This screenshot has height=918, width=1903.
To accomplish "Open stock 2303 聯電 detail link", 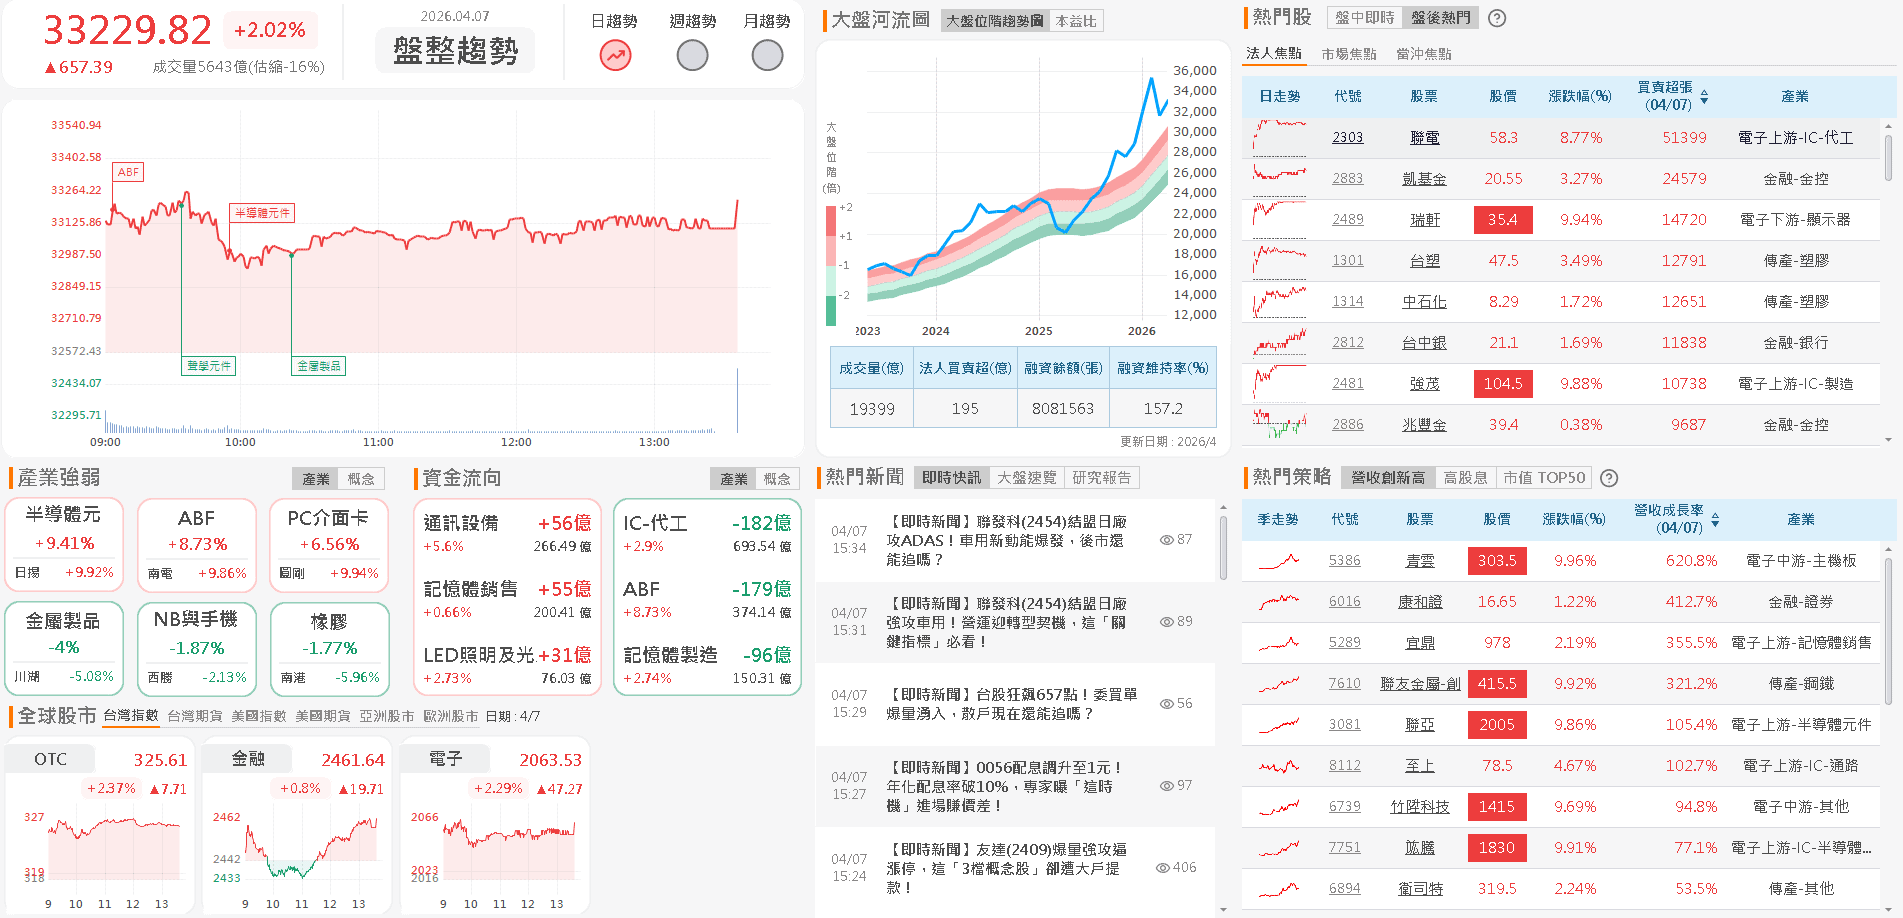I will click(1347, 137).
